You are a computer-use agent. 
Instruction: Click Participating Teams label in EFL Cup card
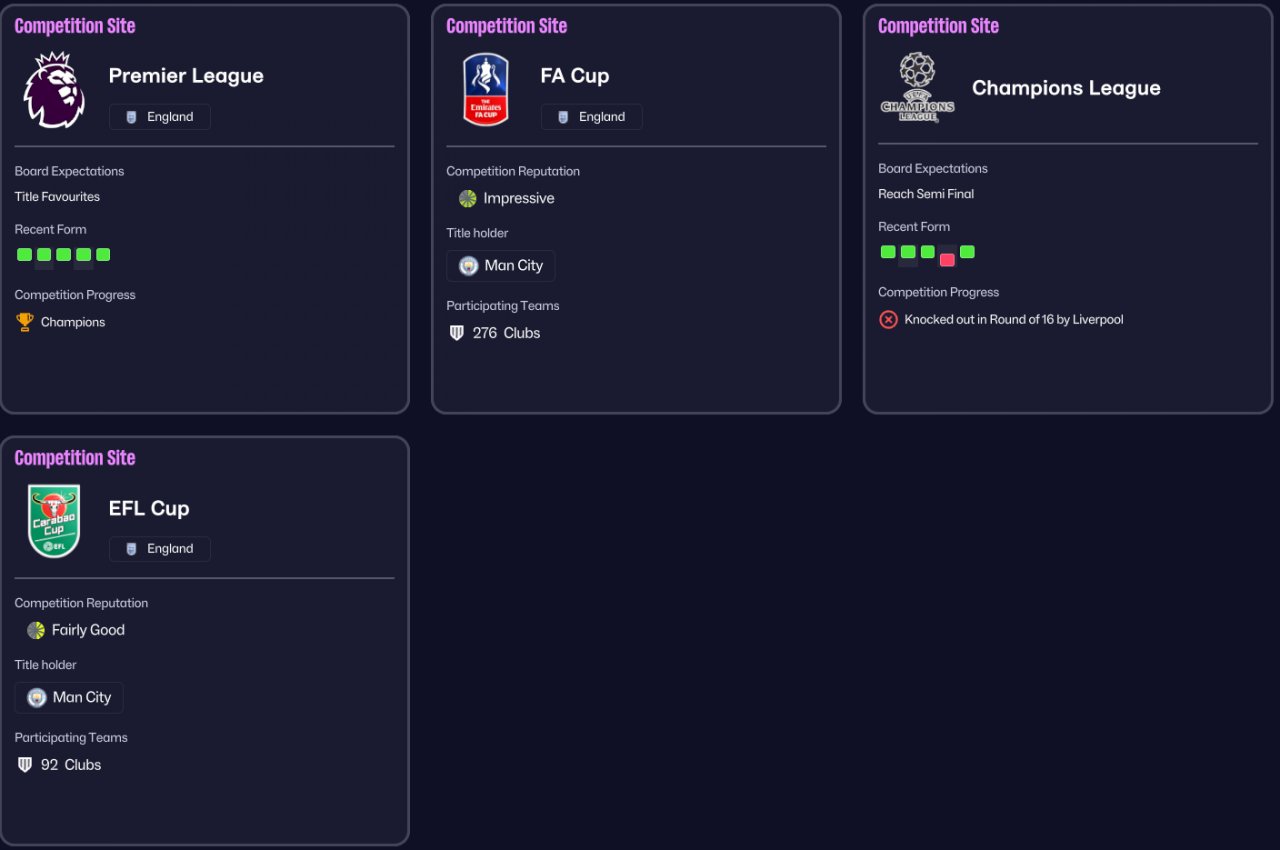pos(71,738)
